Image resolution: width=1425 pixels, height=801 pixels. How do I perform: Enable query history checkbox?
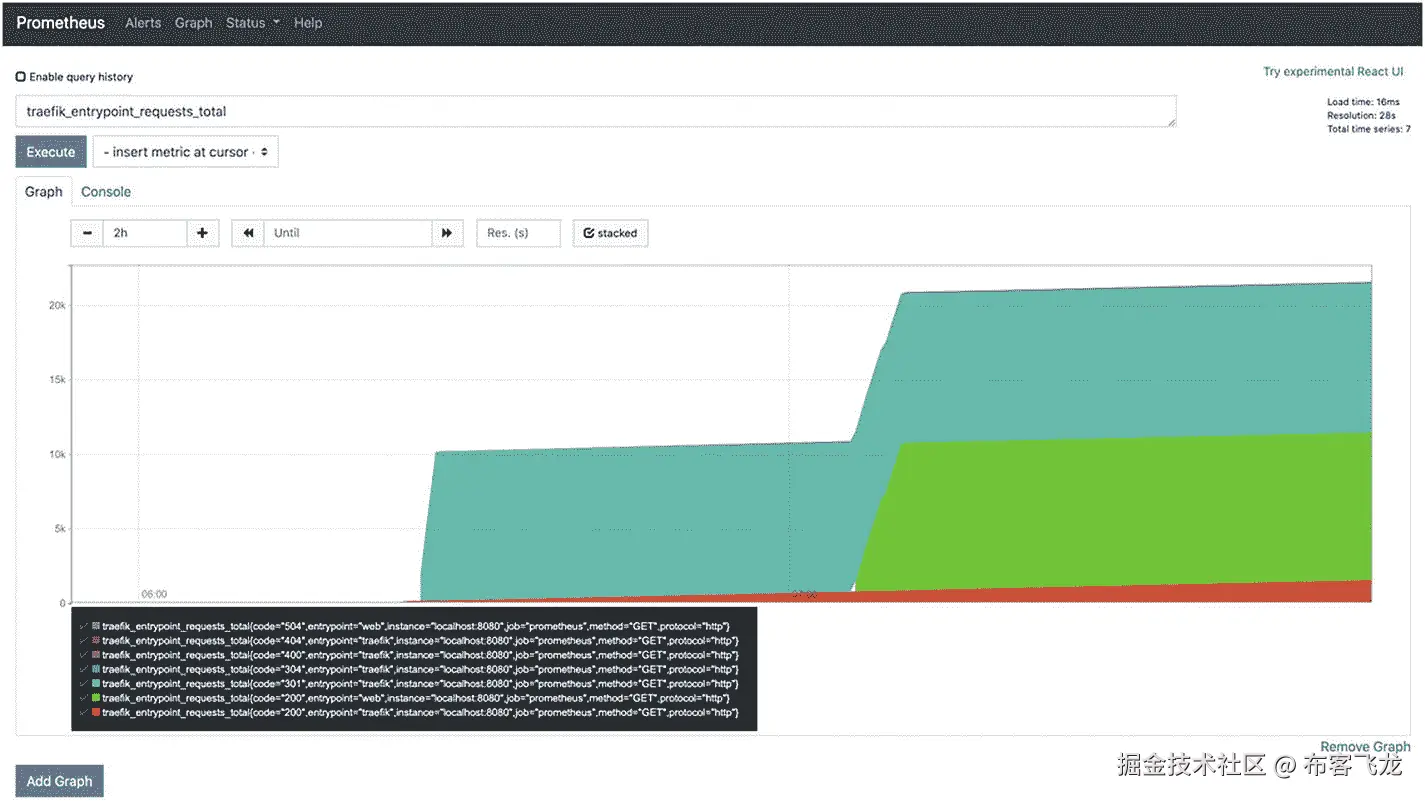pos(21,77)
